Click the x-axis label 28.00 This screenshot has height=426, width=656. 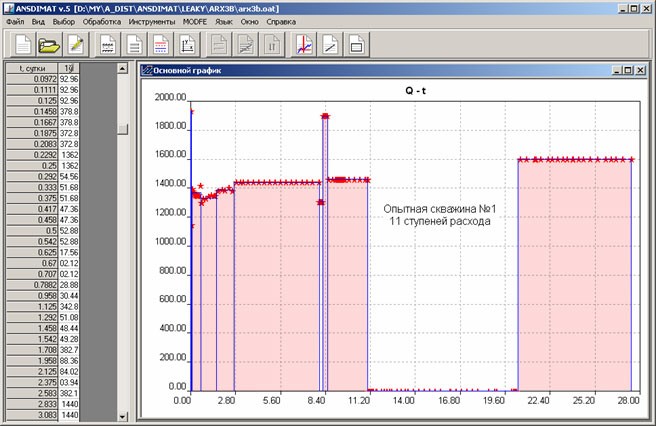click(628, 400)
